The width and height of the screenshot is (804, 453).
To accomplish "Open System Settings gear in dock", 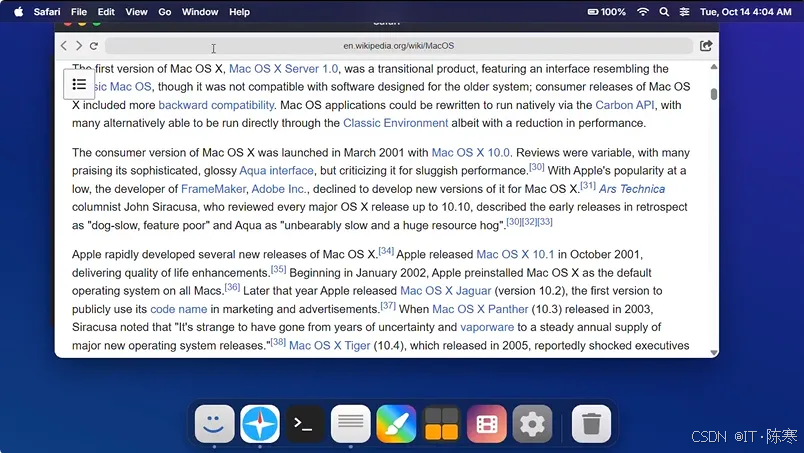I will [532, 424].
